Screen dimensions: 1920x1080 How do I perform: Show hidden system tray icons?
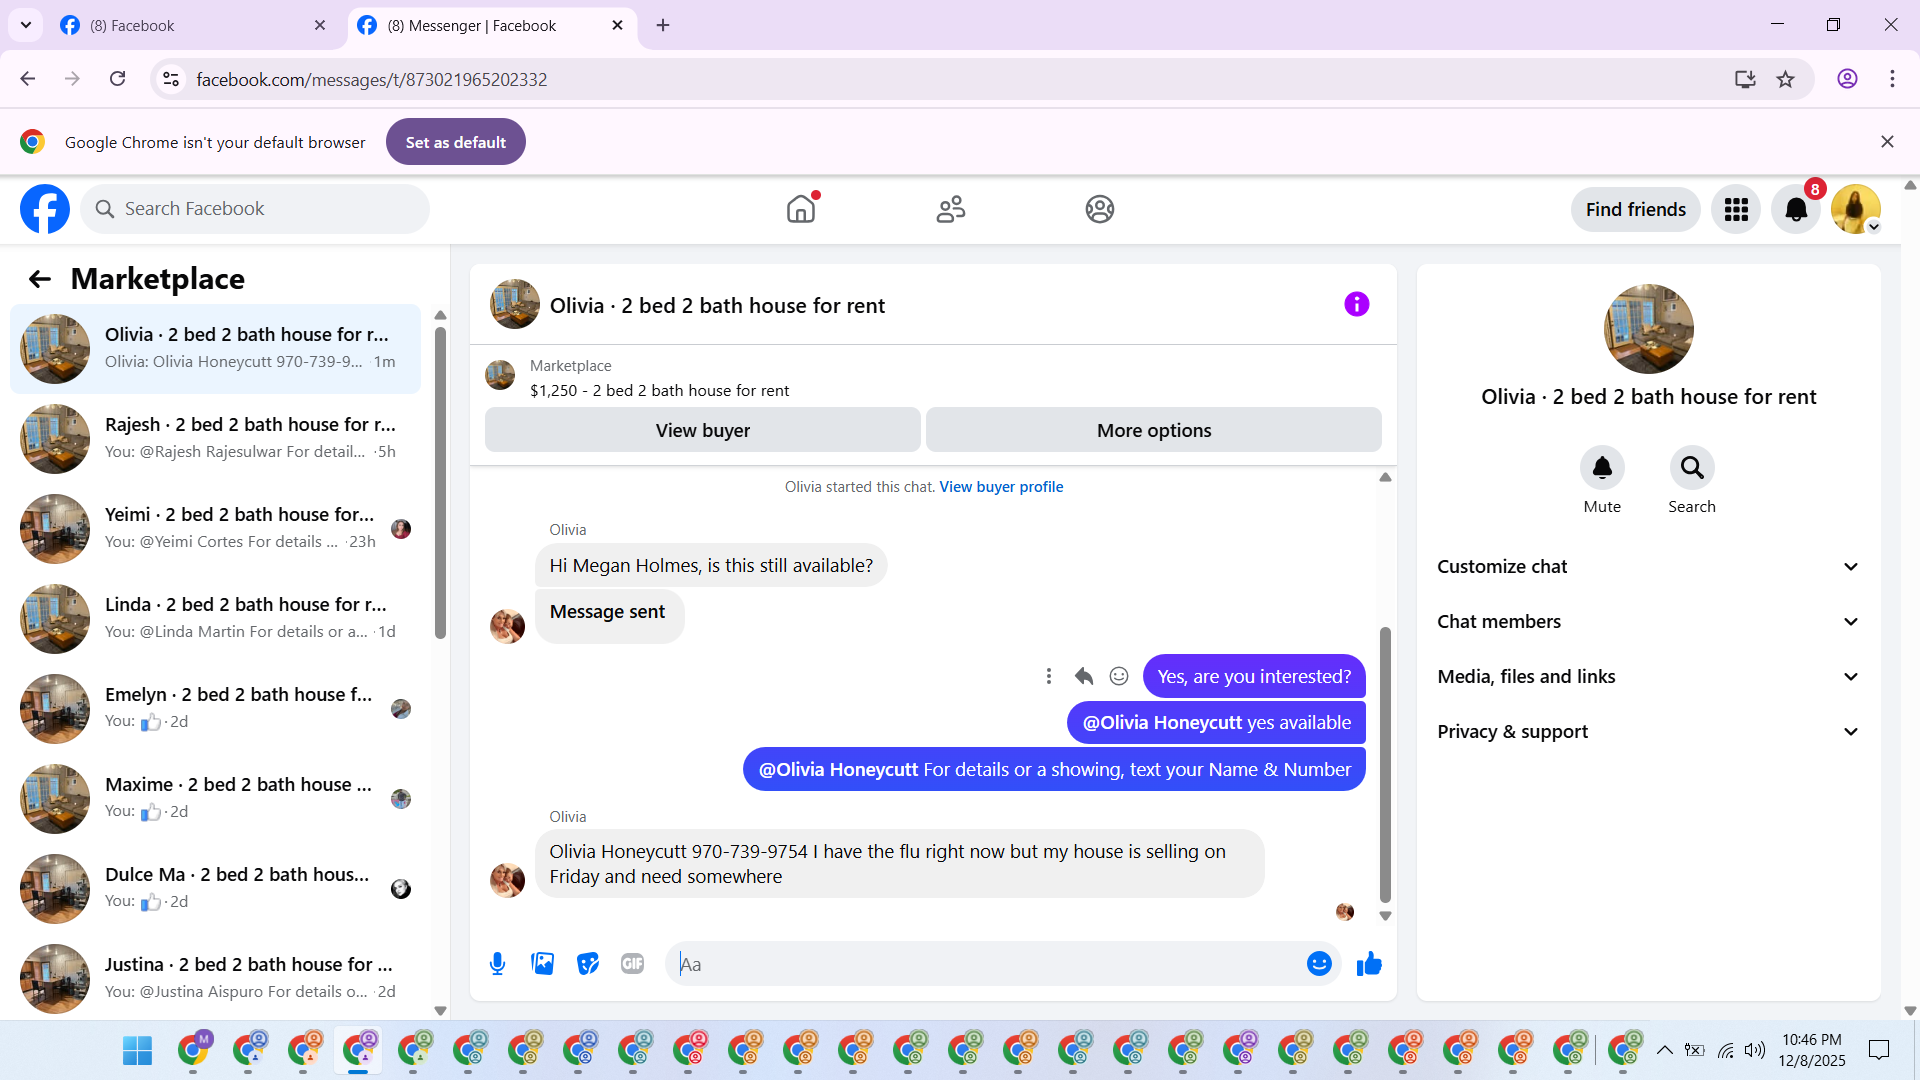click(x=1665, y=1050)
